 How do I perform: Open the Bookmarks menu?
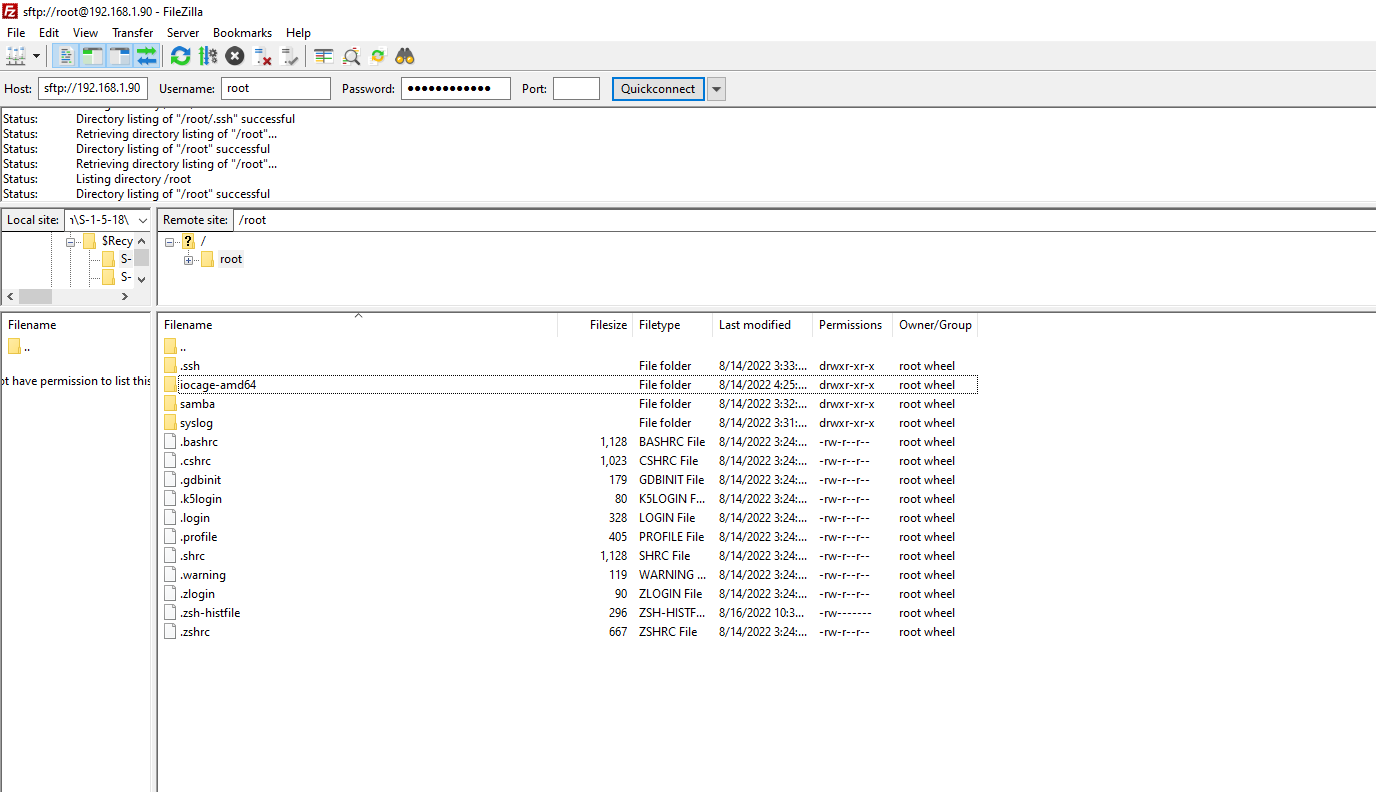click(x=242, y=33)
